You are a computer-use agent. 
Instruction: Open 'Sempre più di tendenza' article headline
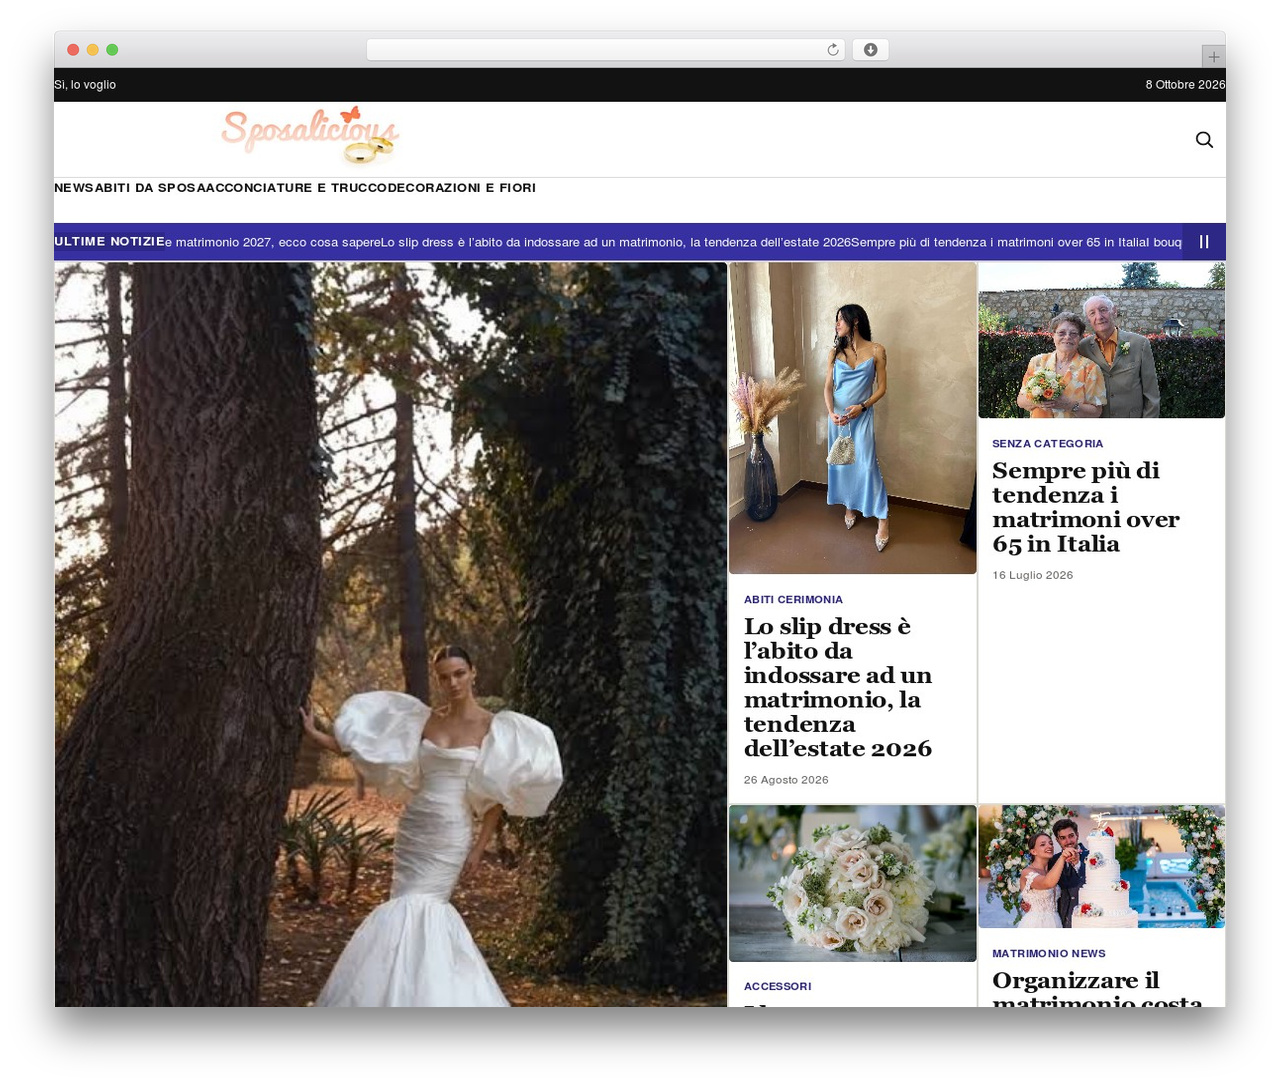1086,507
